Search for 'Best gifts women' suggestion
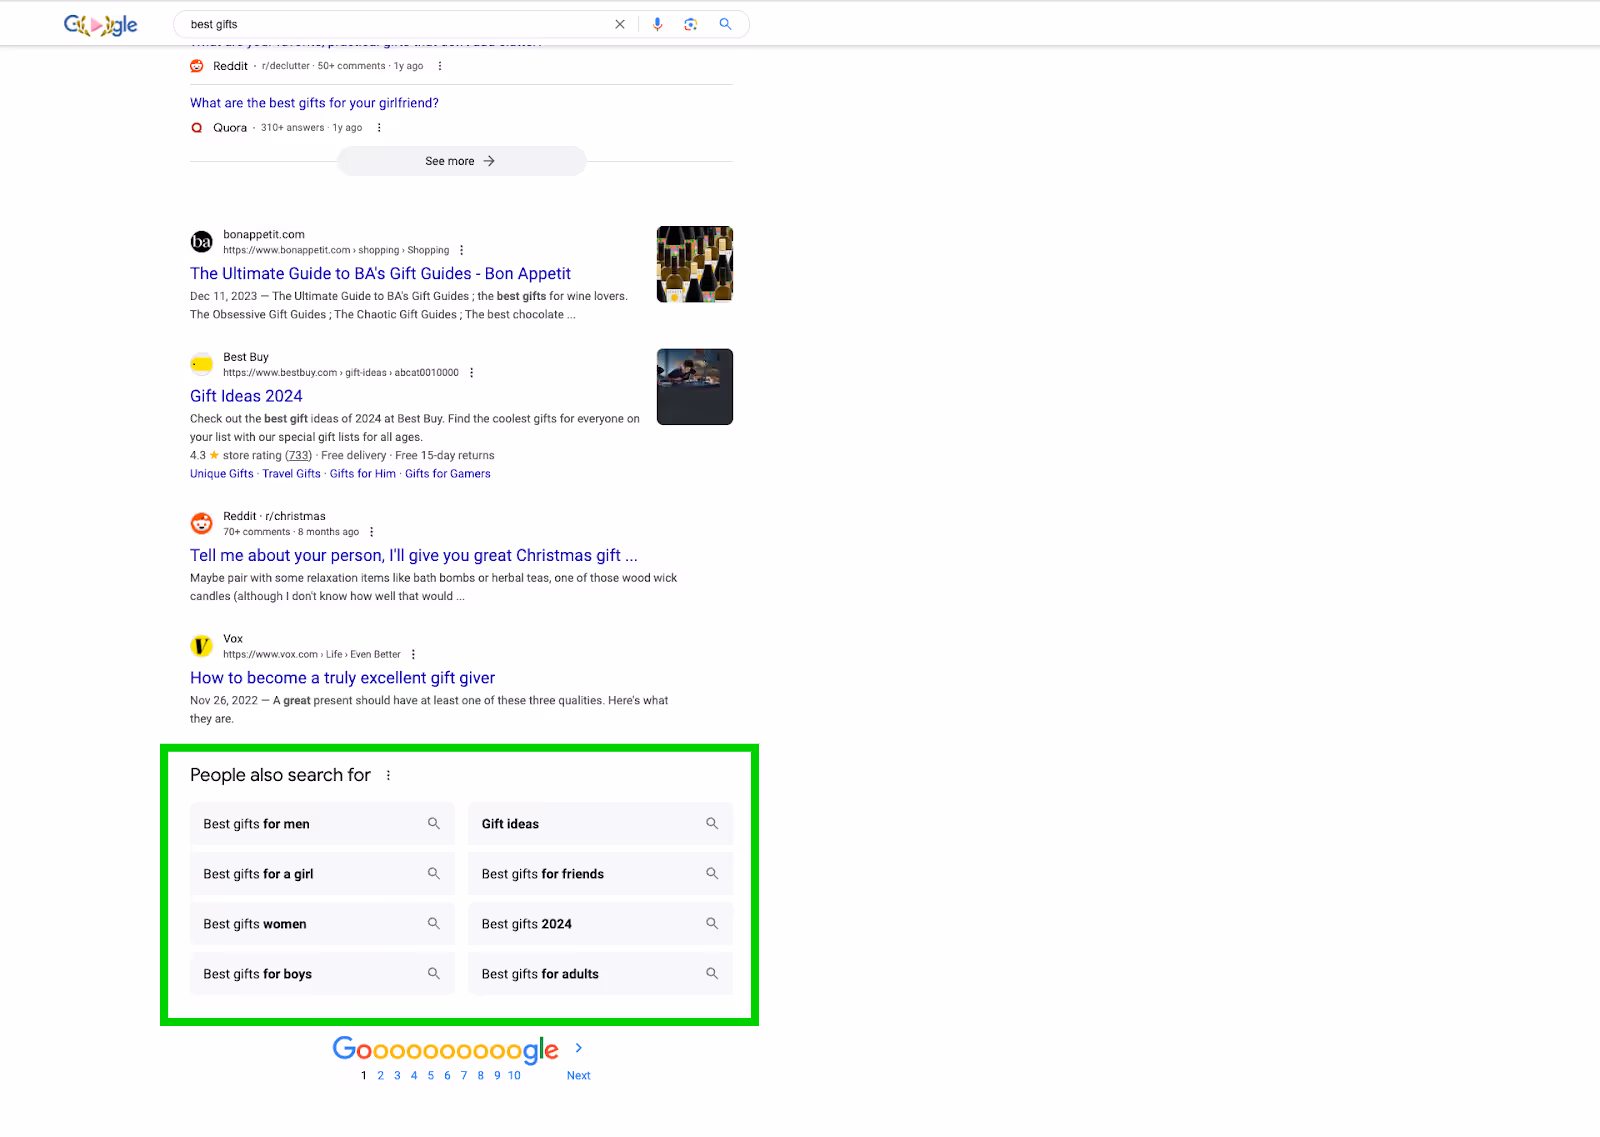 [x=322, y=924]
